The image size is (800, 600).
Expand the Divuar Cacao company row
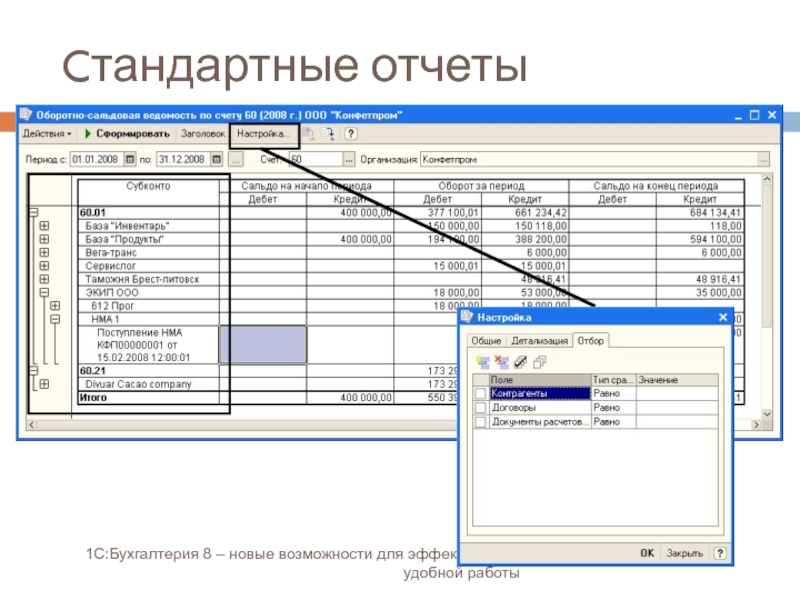44,384
